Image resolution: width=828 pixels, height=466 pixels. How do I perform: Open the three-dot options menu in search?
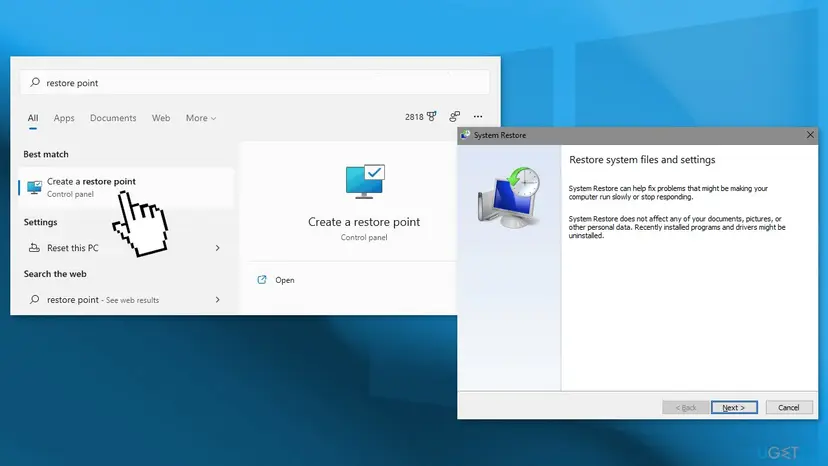[478, 116]
